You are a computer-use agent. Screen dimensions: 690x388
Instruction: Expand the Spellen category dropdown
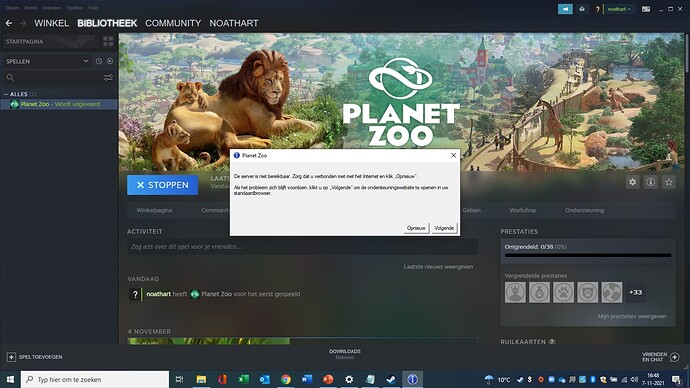click(86, 61)
